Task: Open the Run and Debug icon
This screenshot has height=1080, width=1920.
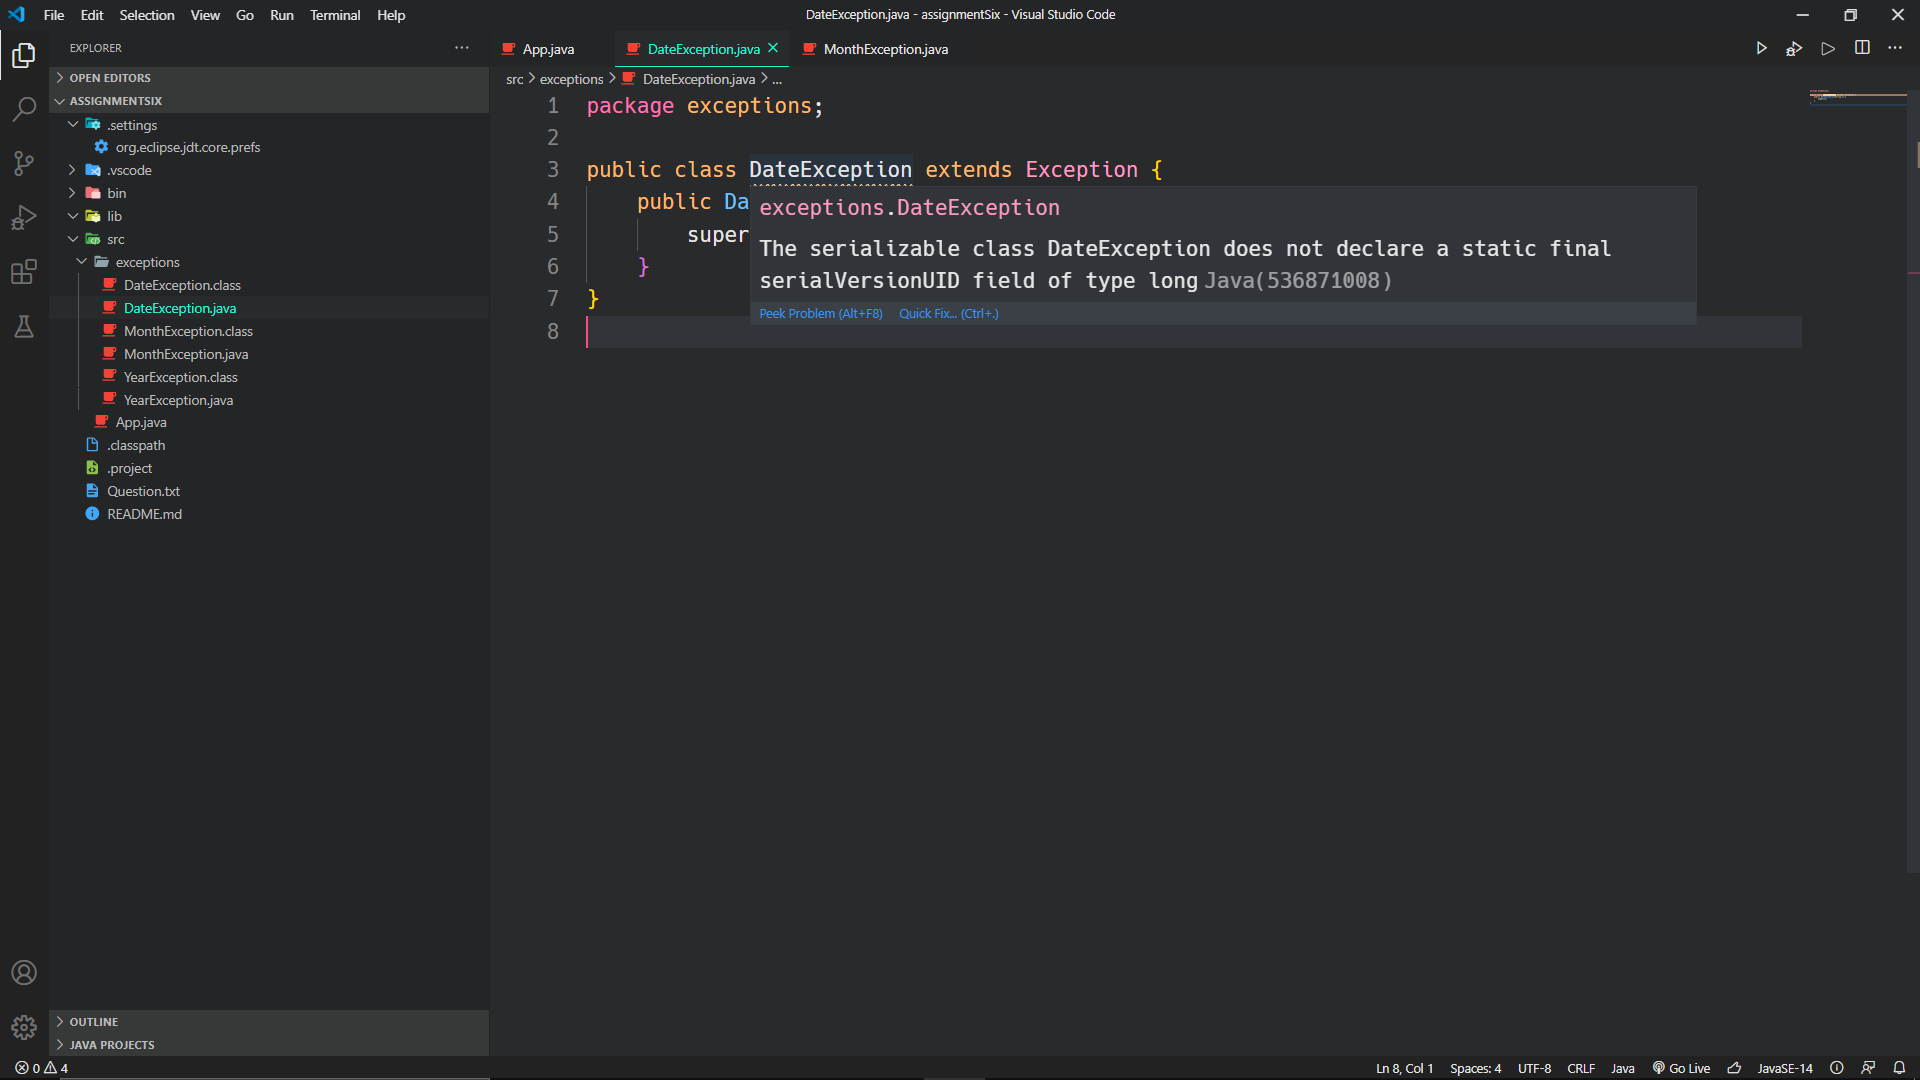Action: 23,218
